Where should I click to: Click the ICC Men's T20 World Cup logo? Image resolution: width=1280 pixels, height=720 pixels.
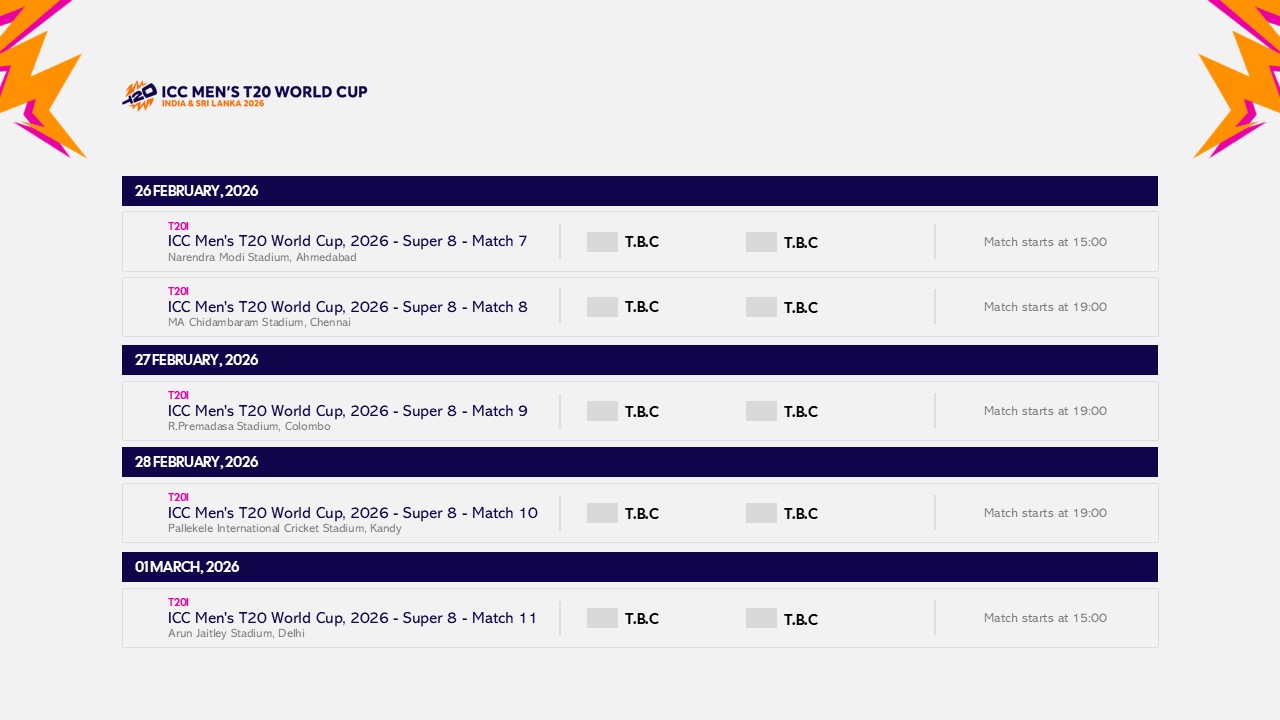pyautogui.click(x=244, y=92)
